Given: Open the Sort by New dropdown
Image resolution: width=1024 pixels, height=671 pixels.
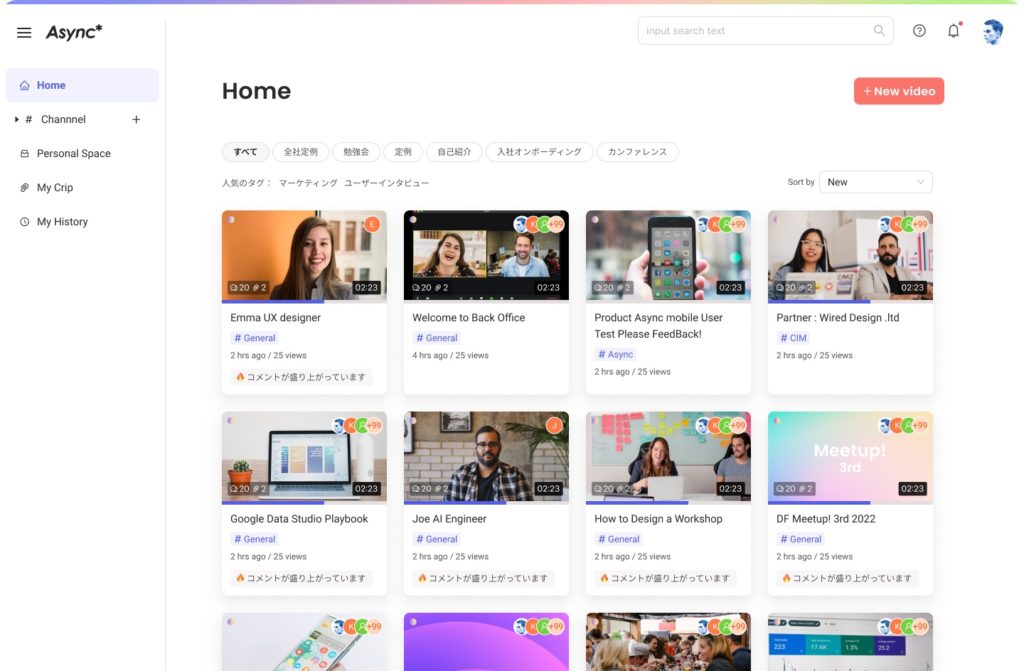Looking at the screenshot, I should (x=876, y=182).
